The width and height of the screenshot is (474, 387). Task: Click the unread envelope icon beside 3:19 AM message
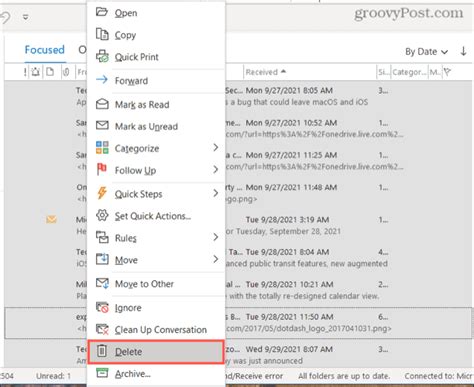(51, 219)
